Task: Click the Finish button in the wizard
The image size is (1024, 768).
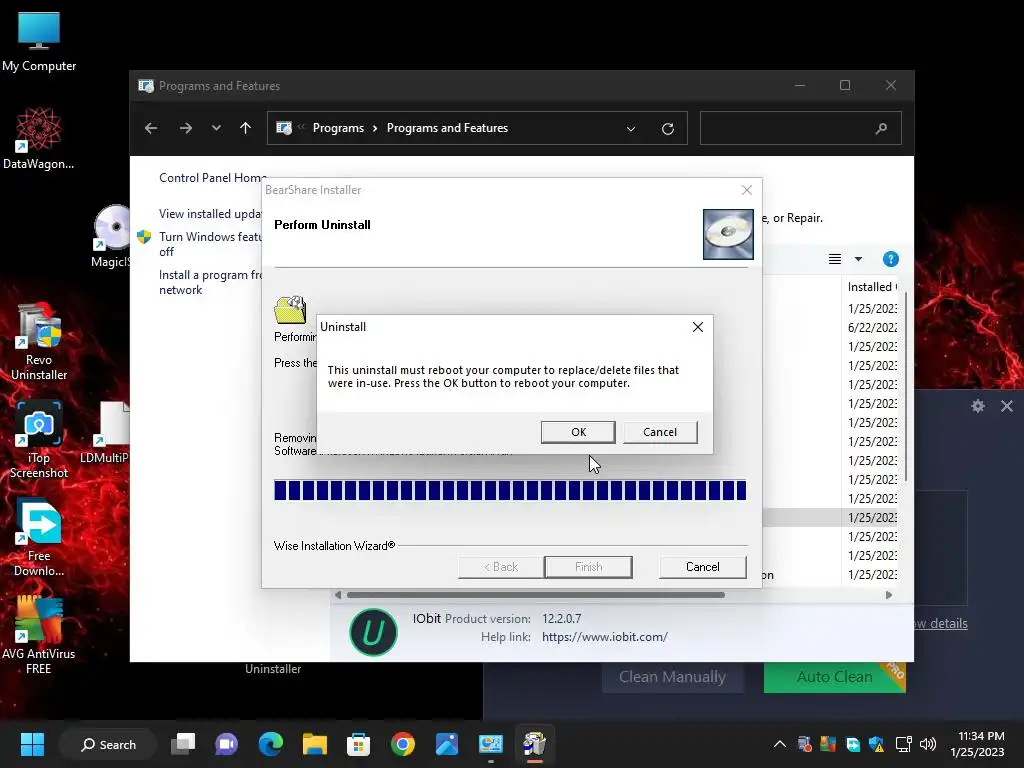Action: pyautogui.click(x=588, y=567)
